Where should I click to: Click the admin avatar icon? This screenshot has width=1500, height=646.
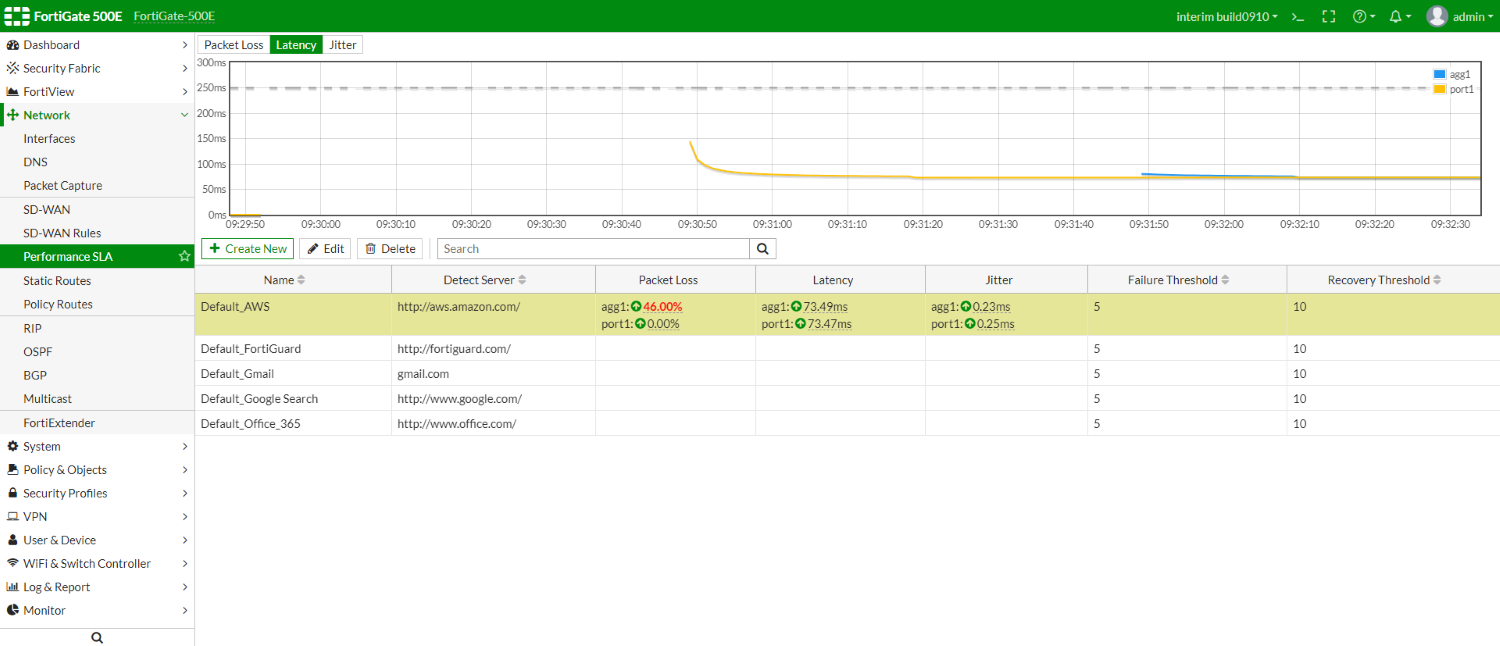[1437, 16]
